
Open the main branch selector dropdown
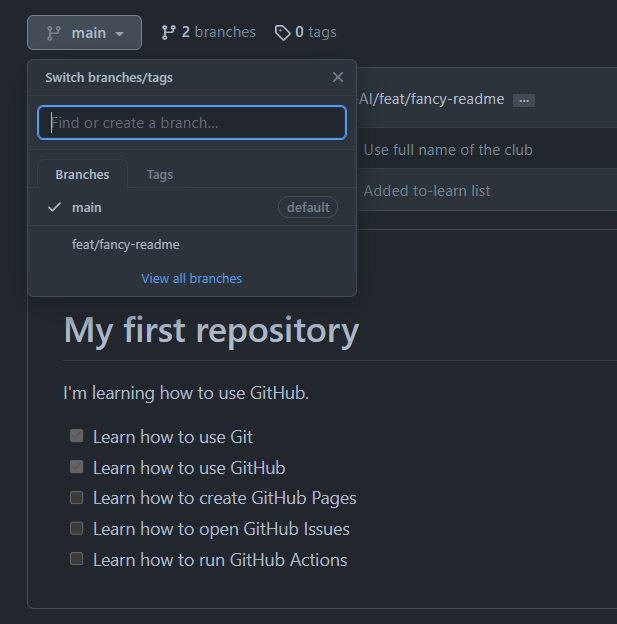click(84, 33)
